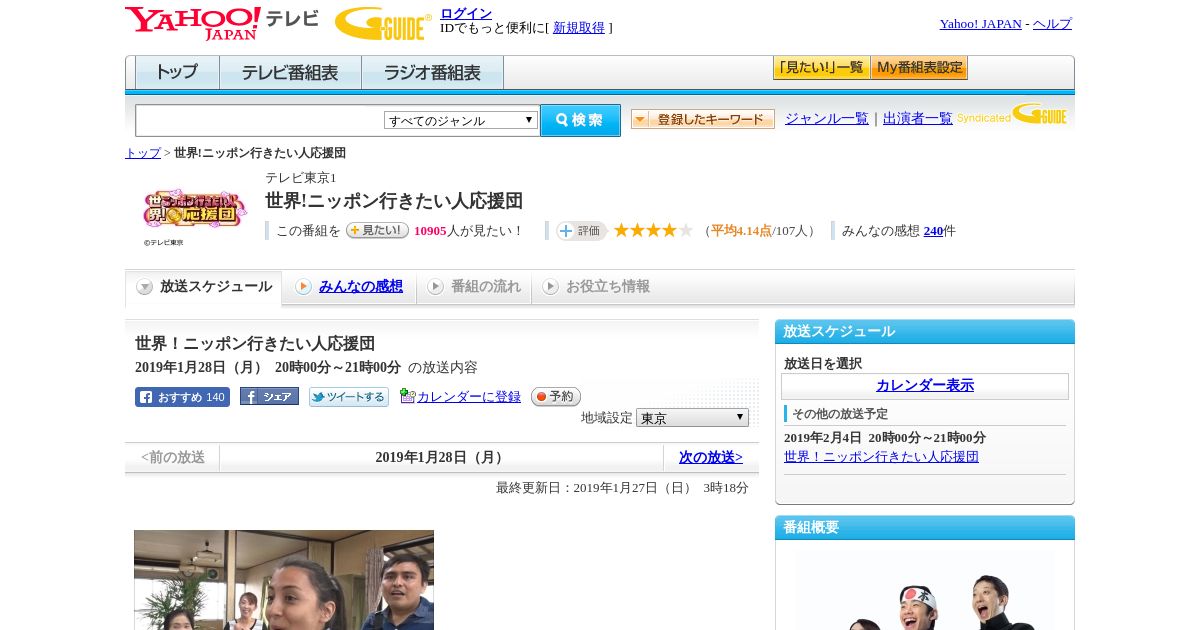Click the calendar plus icon
Viewport: 1200px width, 630px height.
407,396
